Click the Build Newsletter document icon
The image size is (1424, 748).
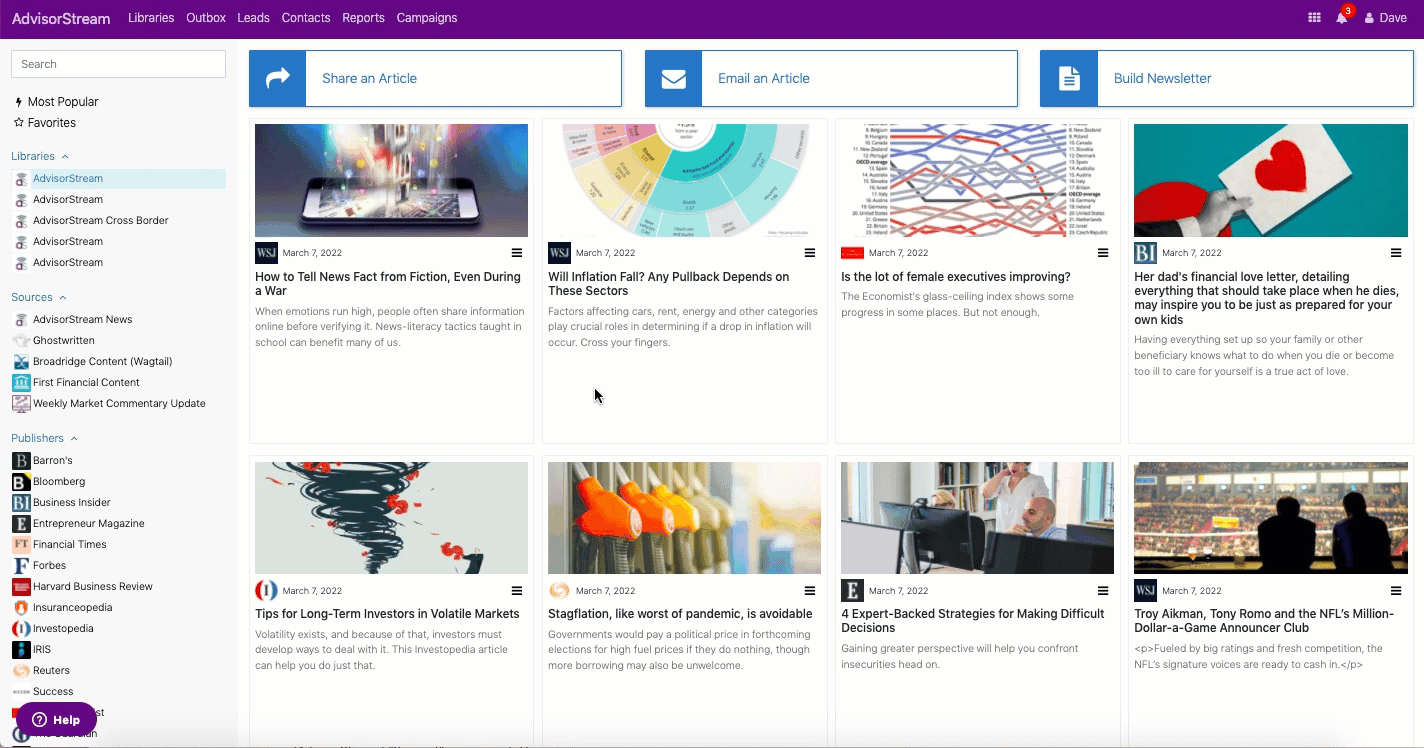click(x=1069, y=78)
